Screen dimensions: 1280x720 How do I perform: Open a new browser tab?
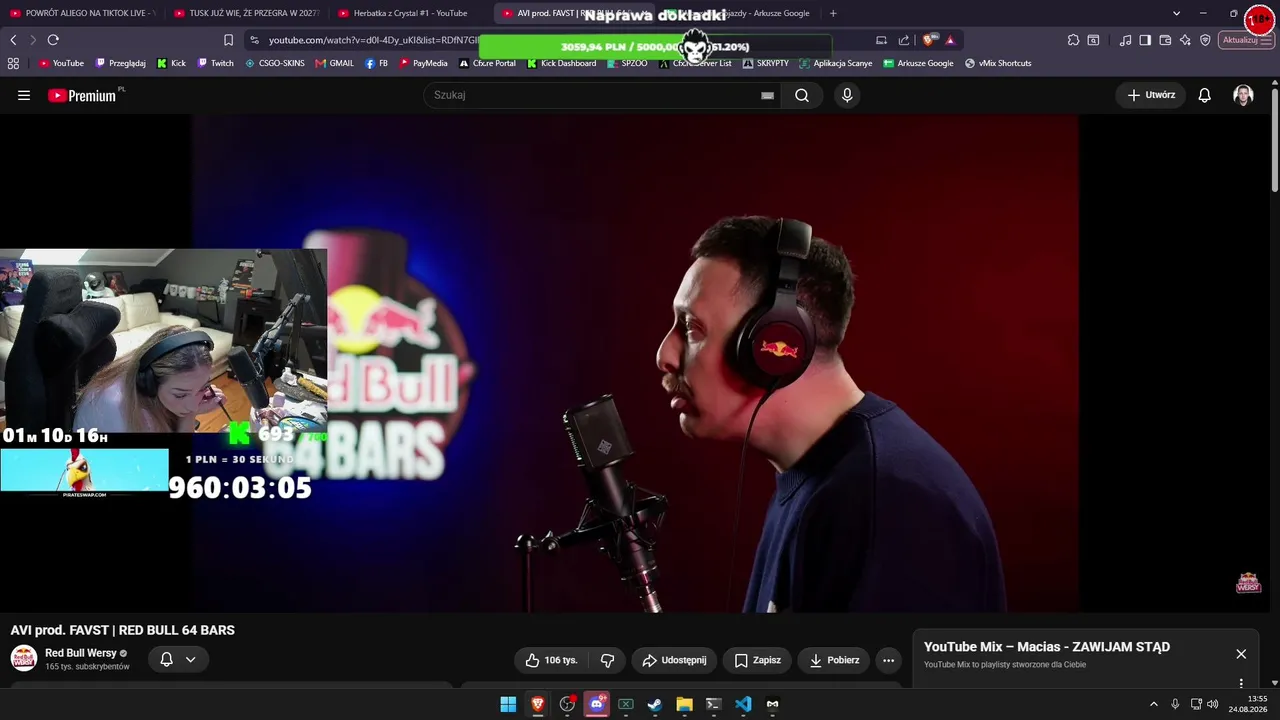coord(833,13)
